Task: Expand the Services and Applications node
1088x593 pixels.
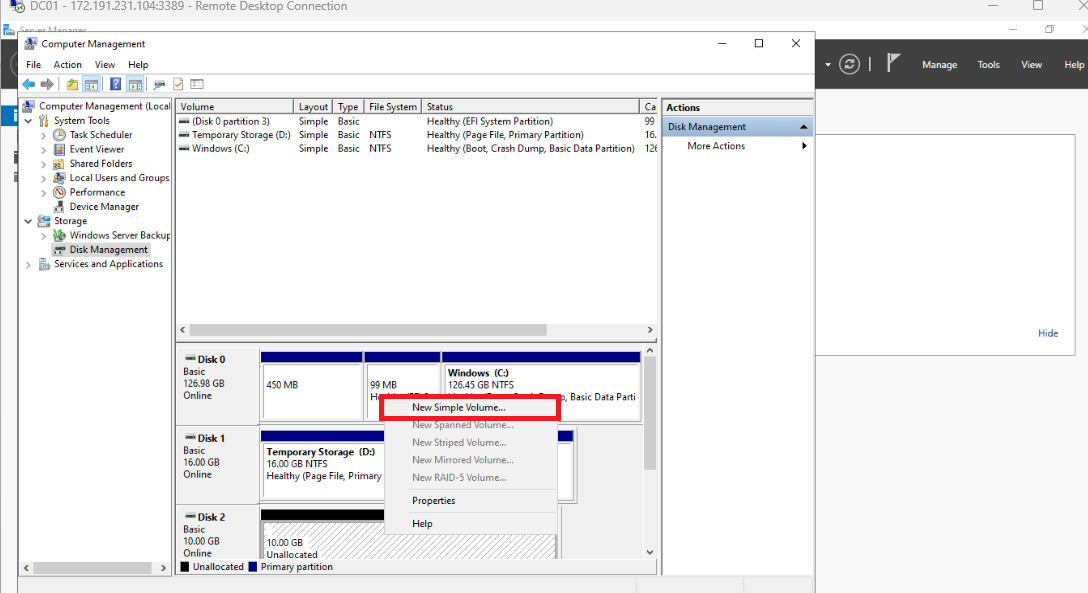Action: pyautogui.click(x=28, y=265)
